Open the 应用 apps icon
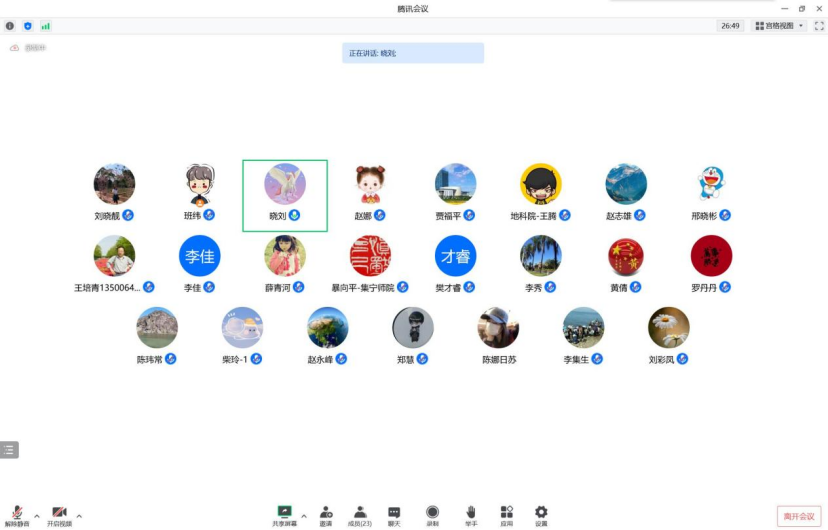This screenshot has width=828, height=530. pyautogui.click(x=507, y=514)
